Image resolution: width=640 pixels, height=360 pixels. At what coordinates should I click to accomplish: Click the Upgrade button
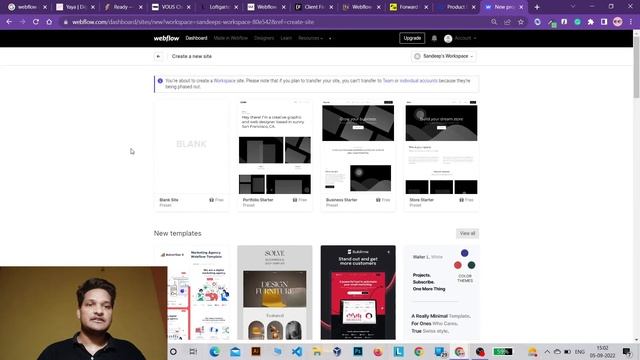[412, 38]
